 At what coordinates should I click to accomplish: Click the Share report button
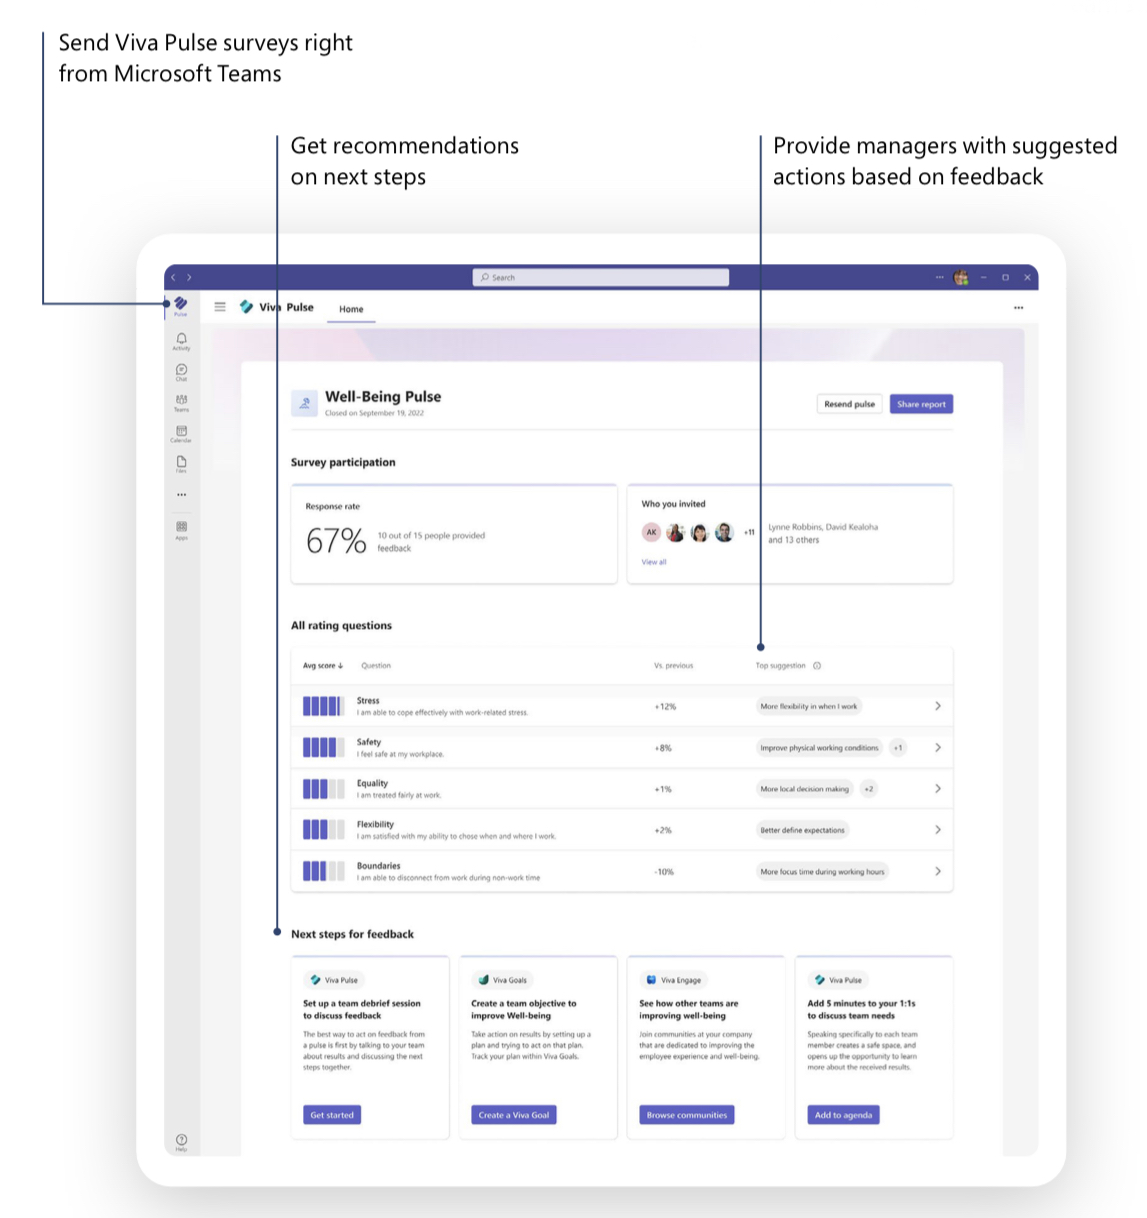(921, 404)
